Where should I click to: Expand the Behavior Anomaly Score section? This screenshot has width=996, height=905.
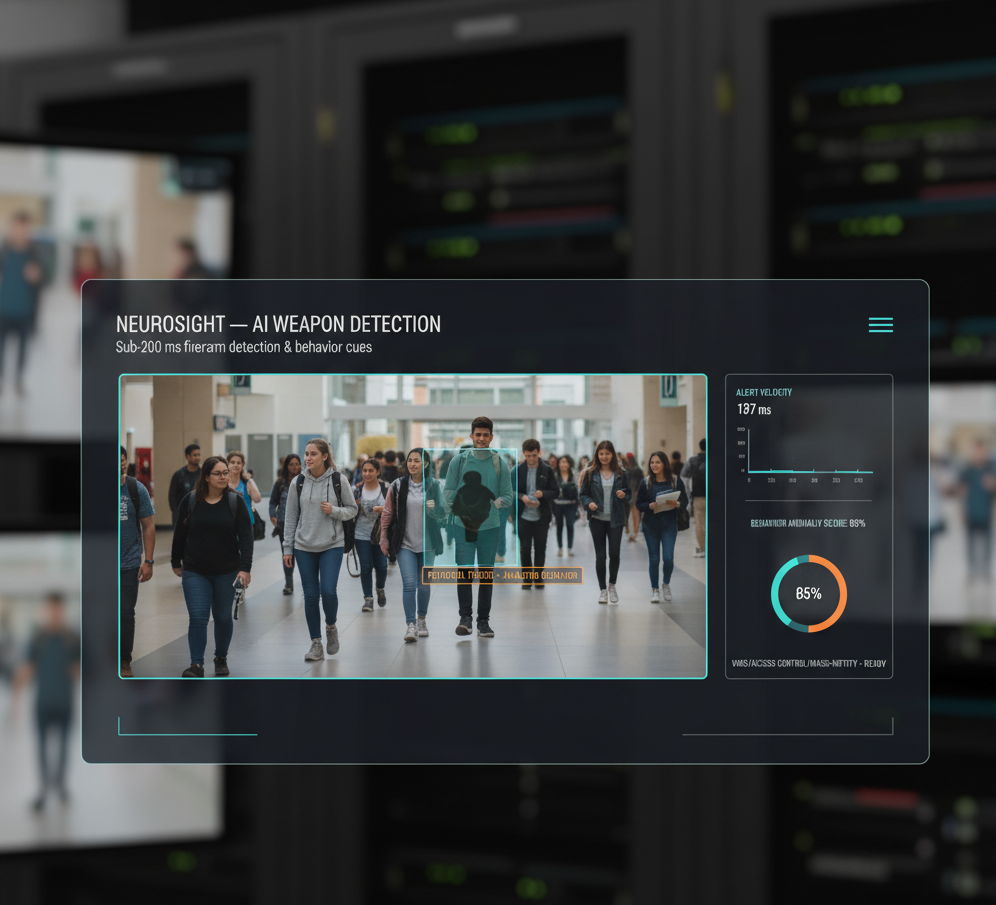808,521
